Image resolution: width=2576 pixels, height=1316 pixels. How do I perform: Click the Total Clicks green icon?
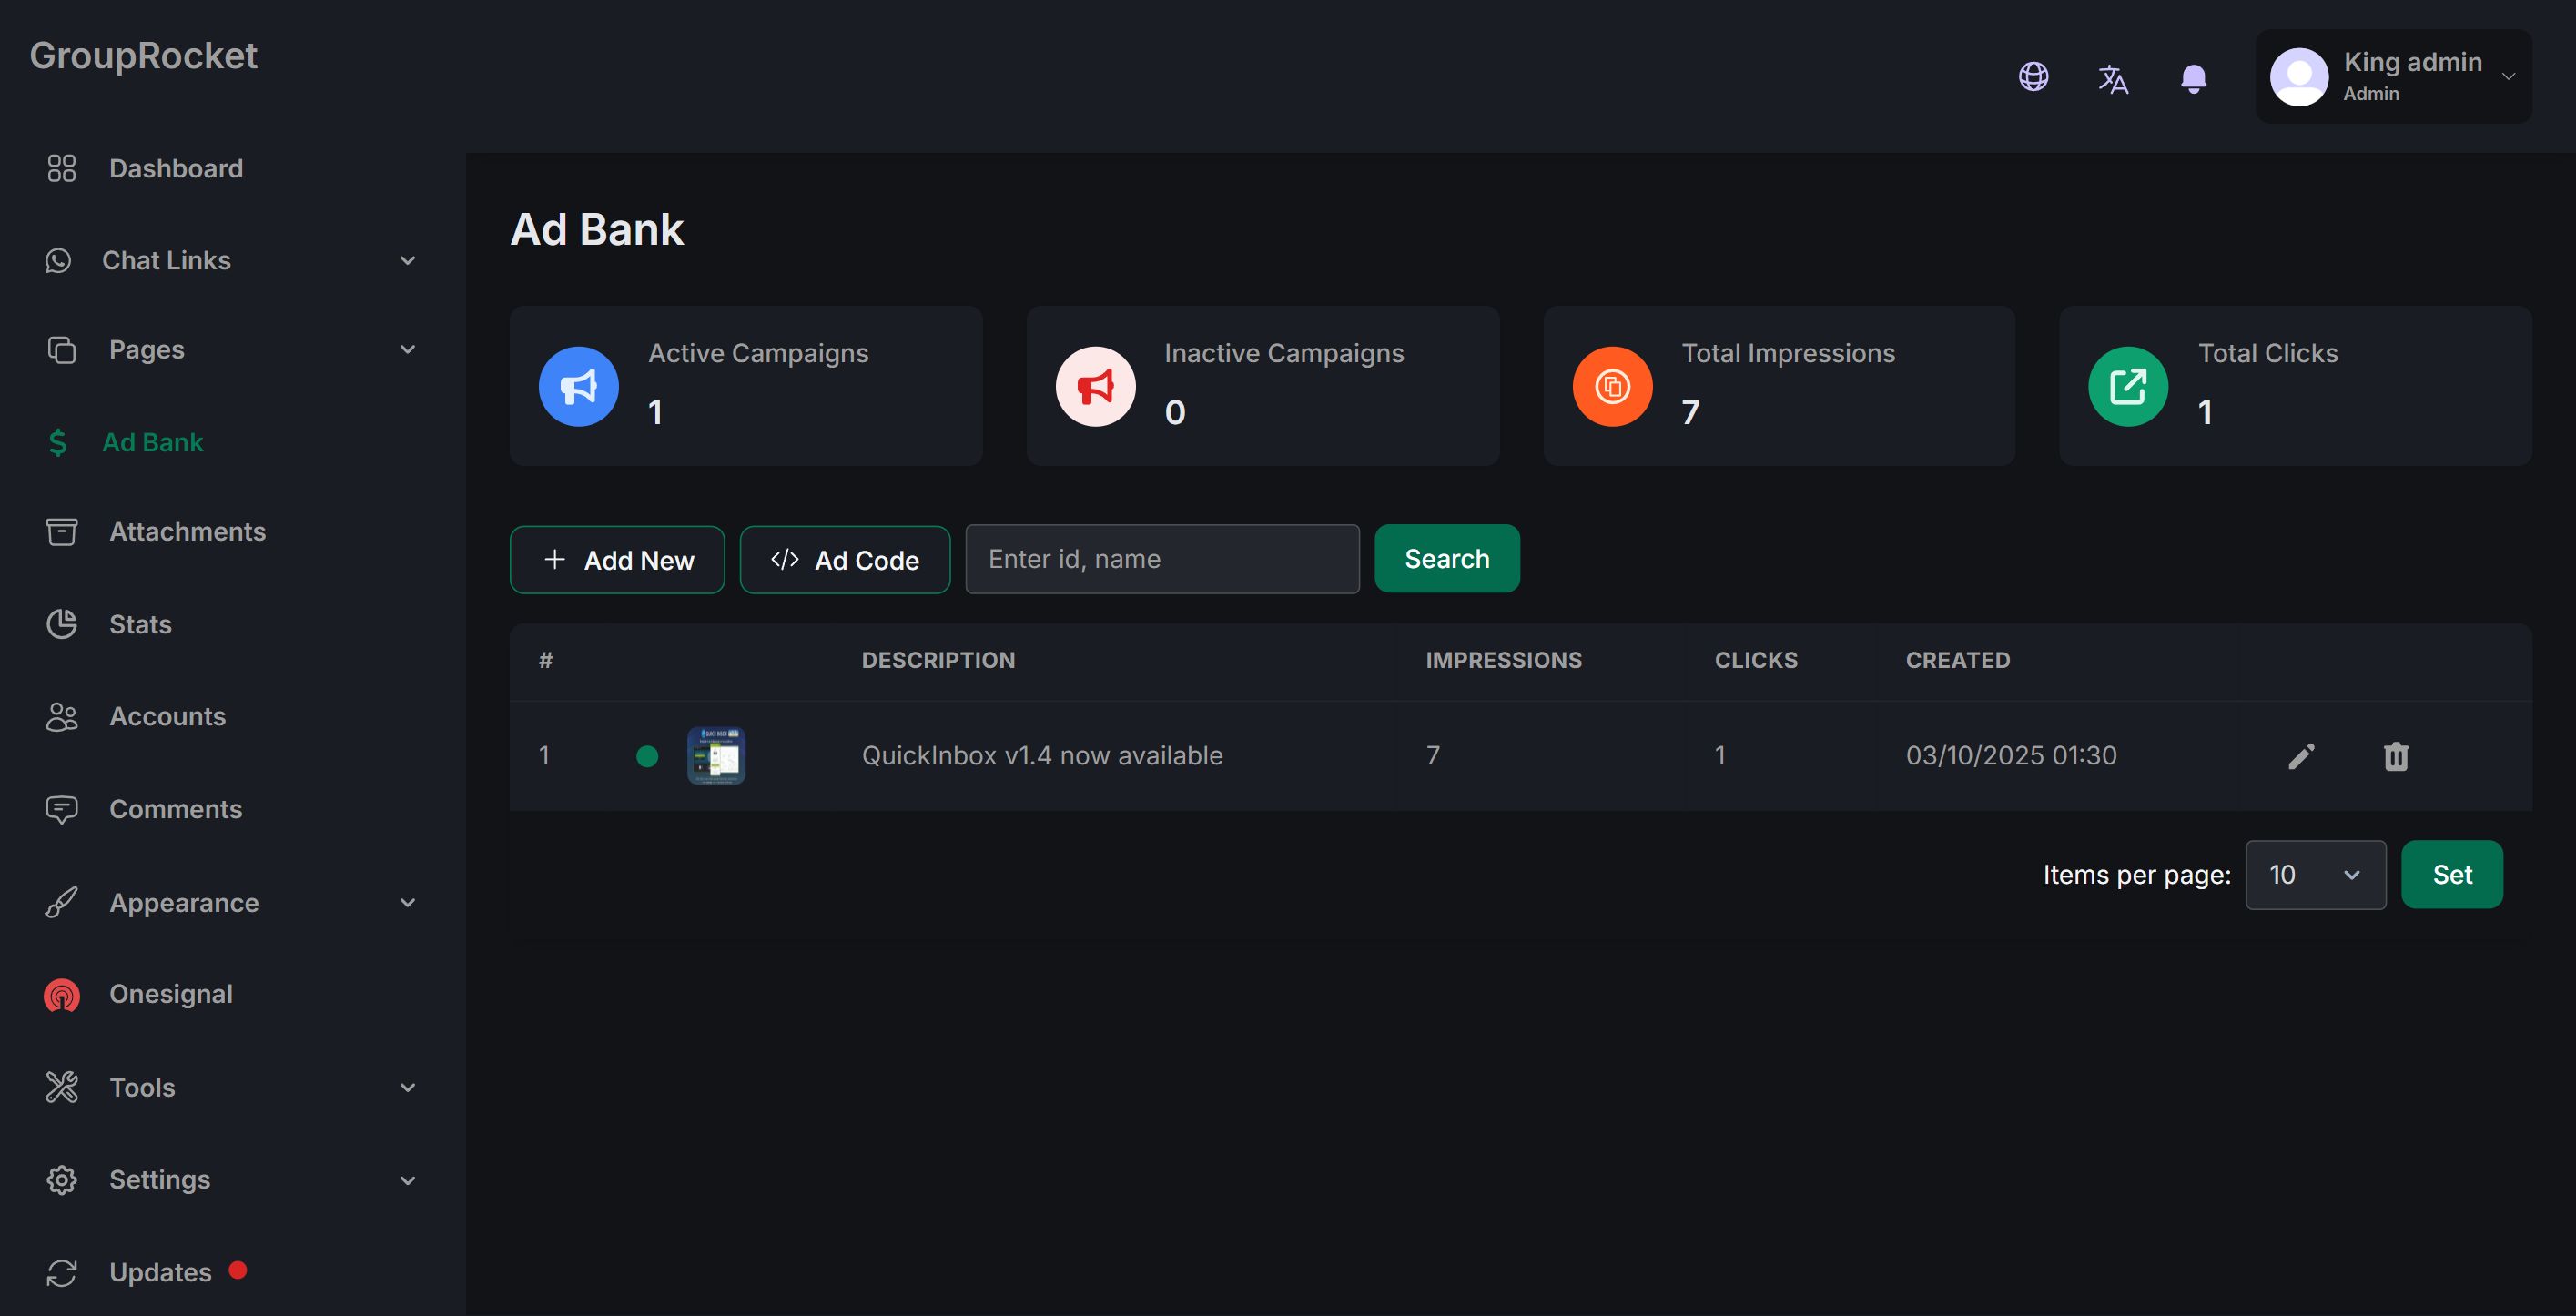click(2128, 387)
